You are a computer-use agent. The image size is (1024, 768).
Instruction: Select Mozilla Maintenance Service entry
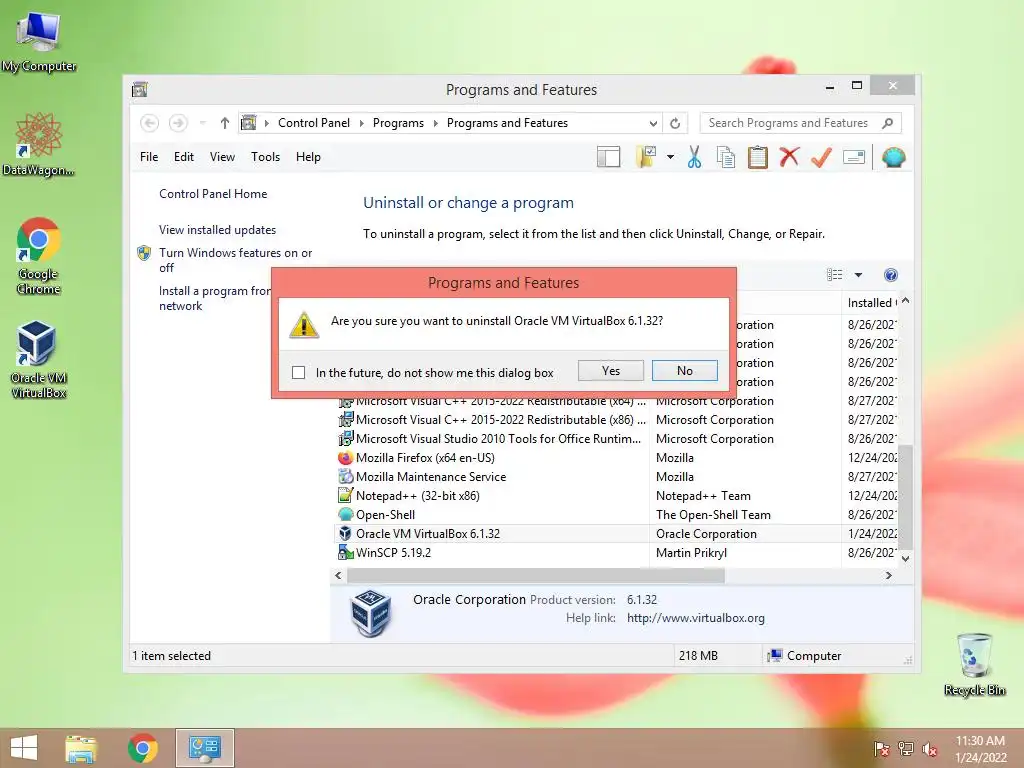tap(616, 477)
